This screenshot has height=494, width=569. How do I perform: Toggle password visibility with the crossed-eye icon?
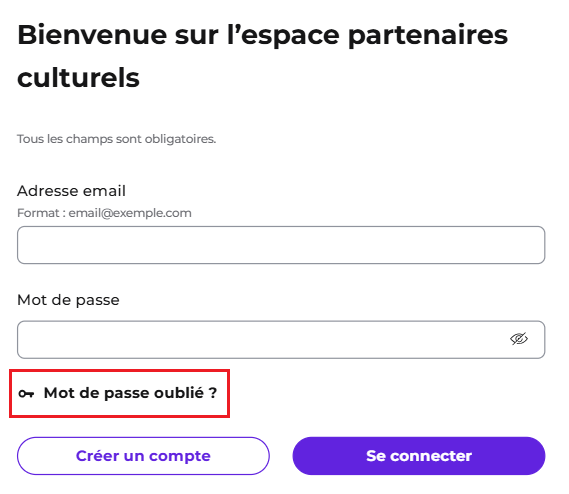(x=519, y=339)
